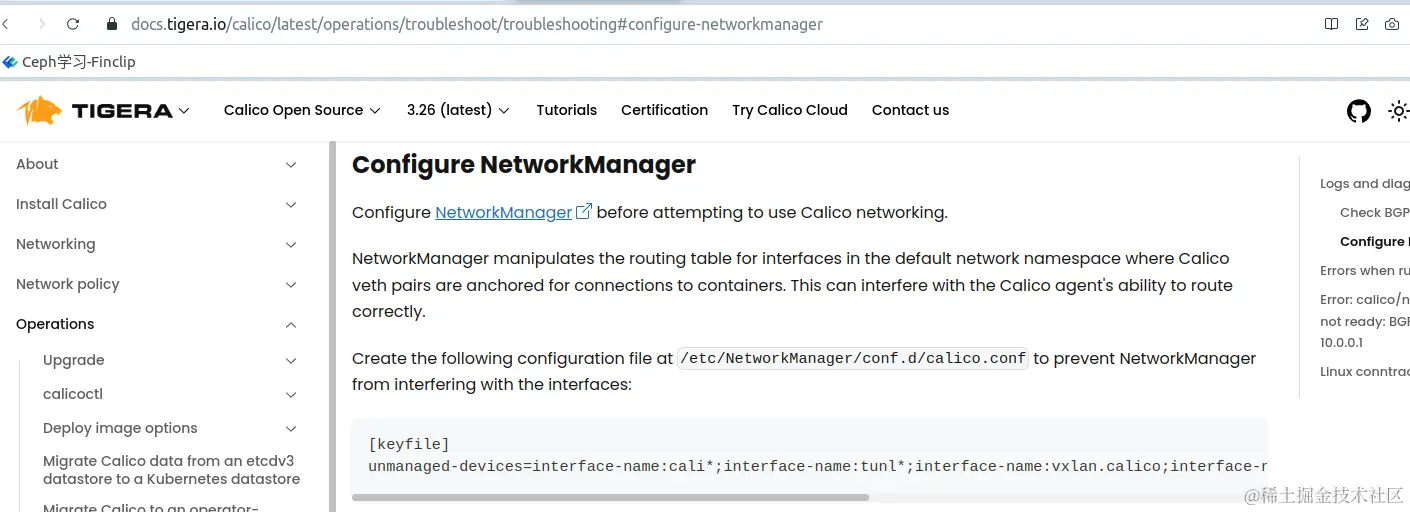
Task: Open the Tigera product dropdown chevron
Action: point(184,110)
